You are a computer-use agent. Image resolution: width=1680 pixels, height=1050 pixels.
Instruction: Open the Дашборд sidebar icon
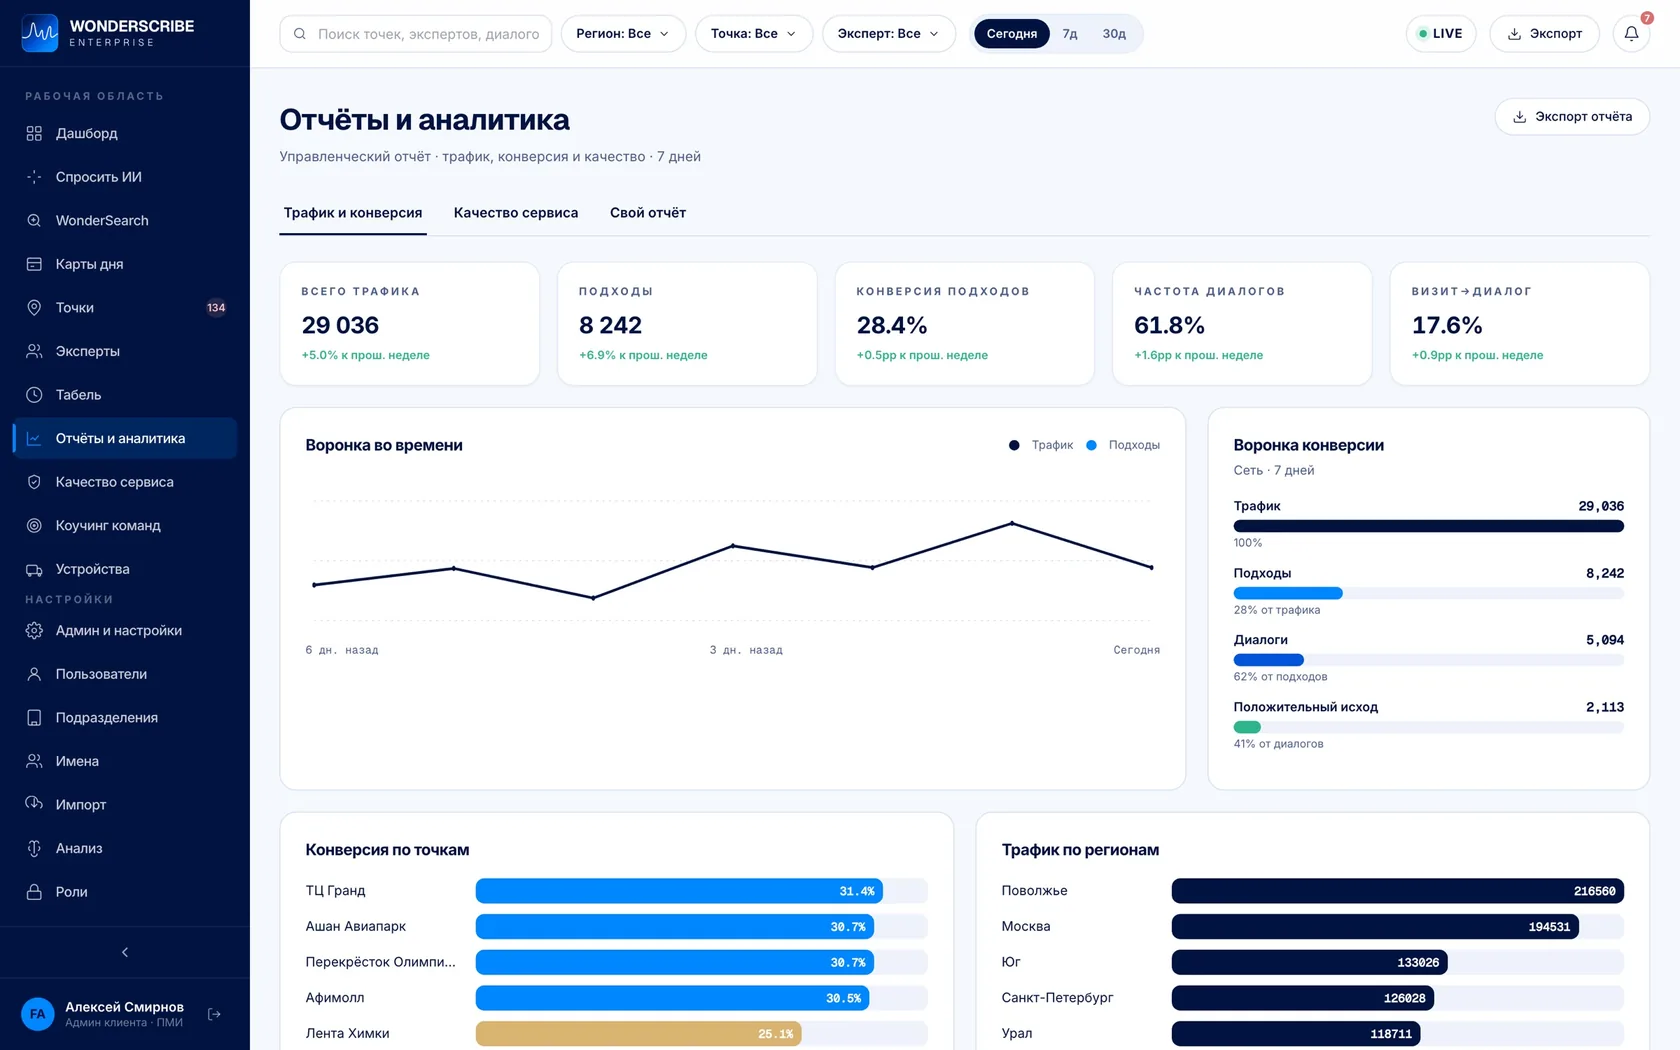[34, 133]
